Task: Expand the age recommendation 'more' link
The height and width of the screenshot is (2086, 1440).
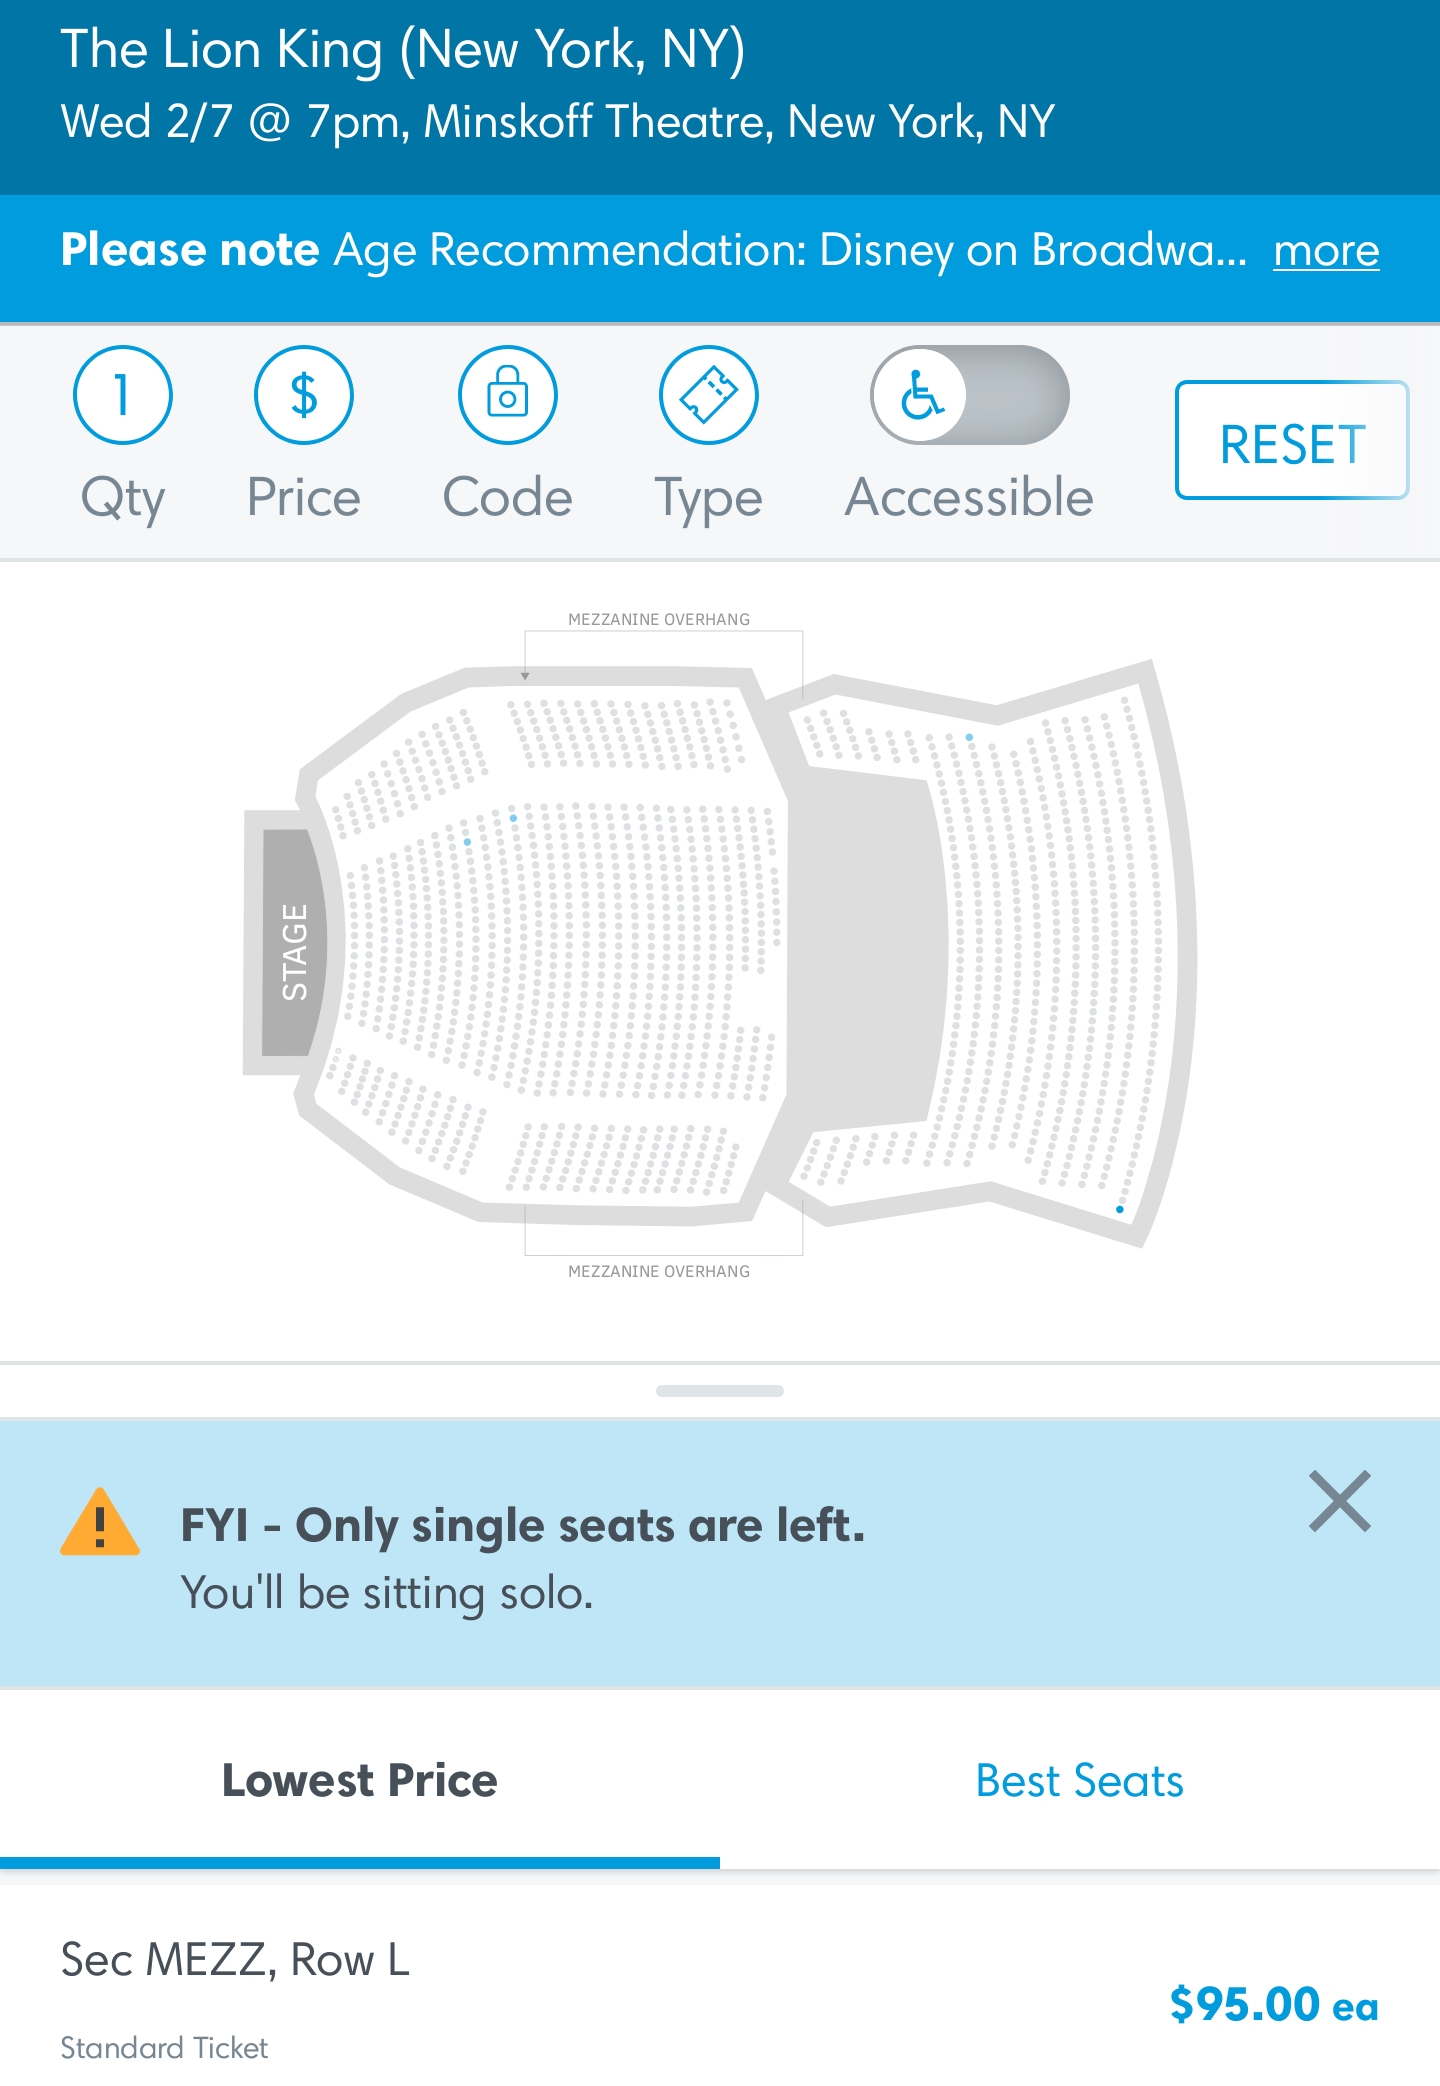Action: coord(1326,250)
